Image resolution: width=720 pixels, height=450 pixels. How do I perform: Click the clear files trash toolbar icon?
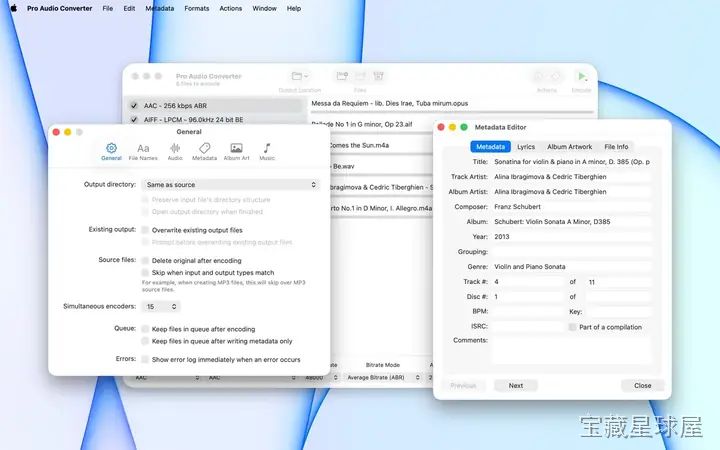point(378,76)
